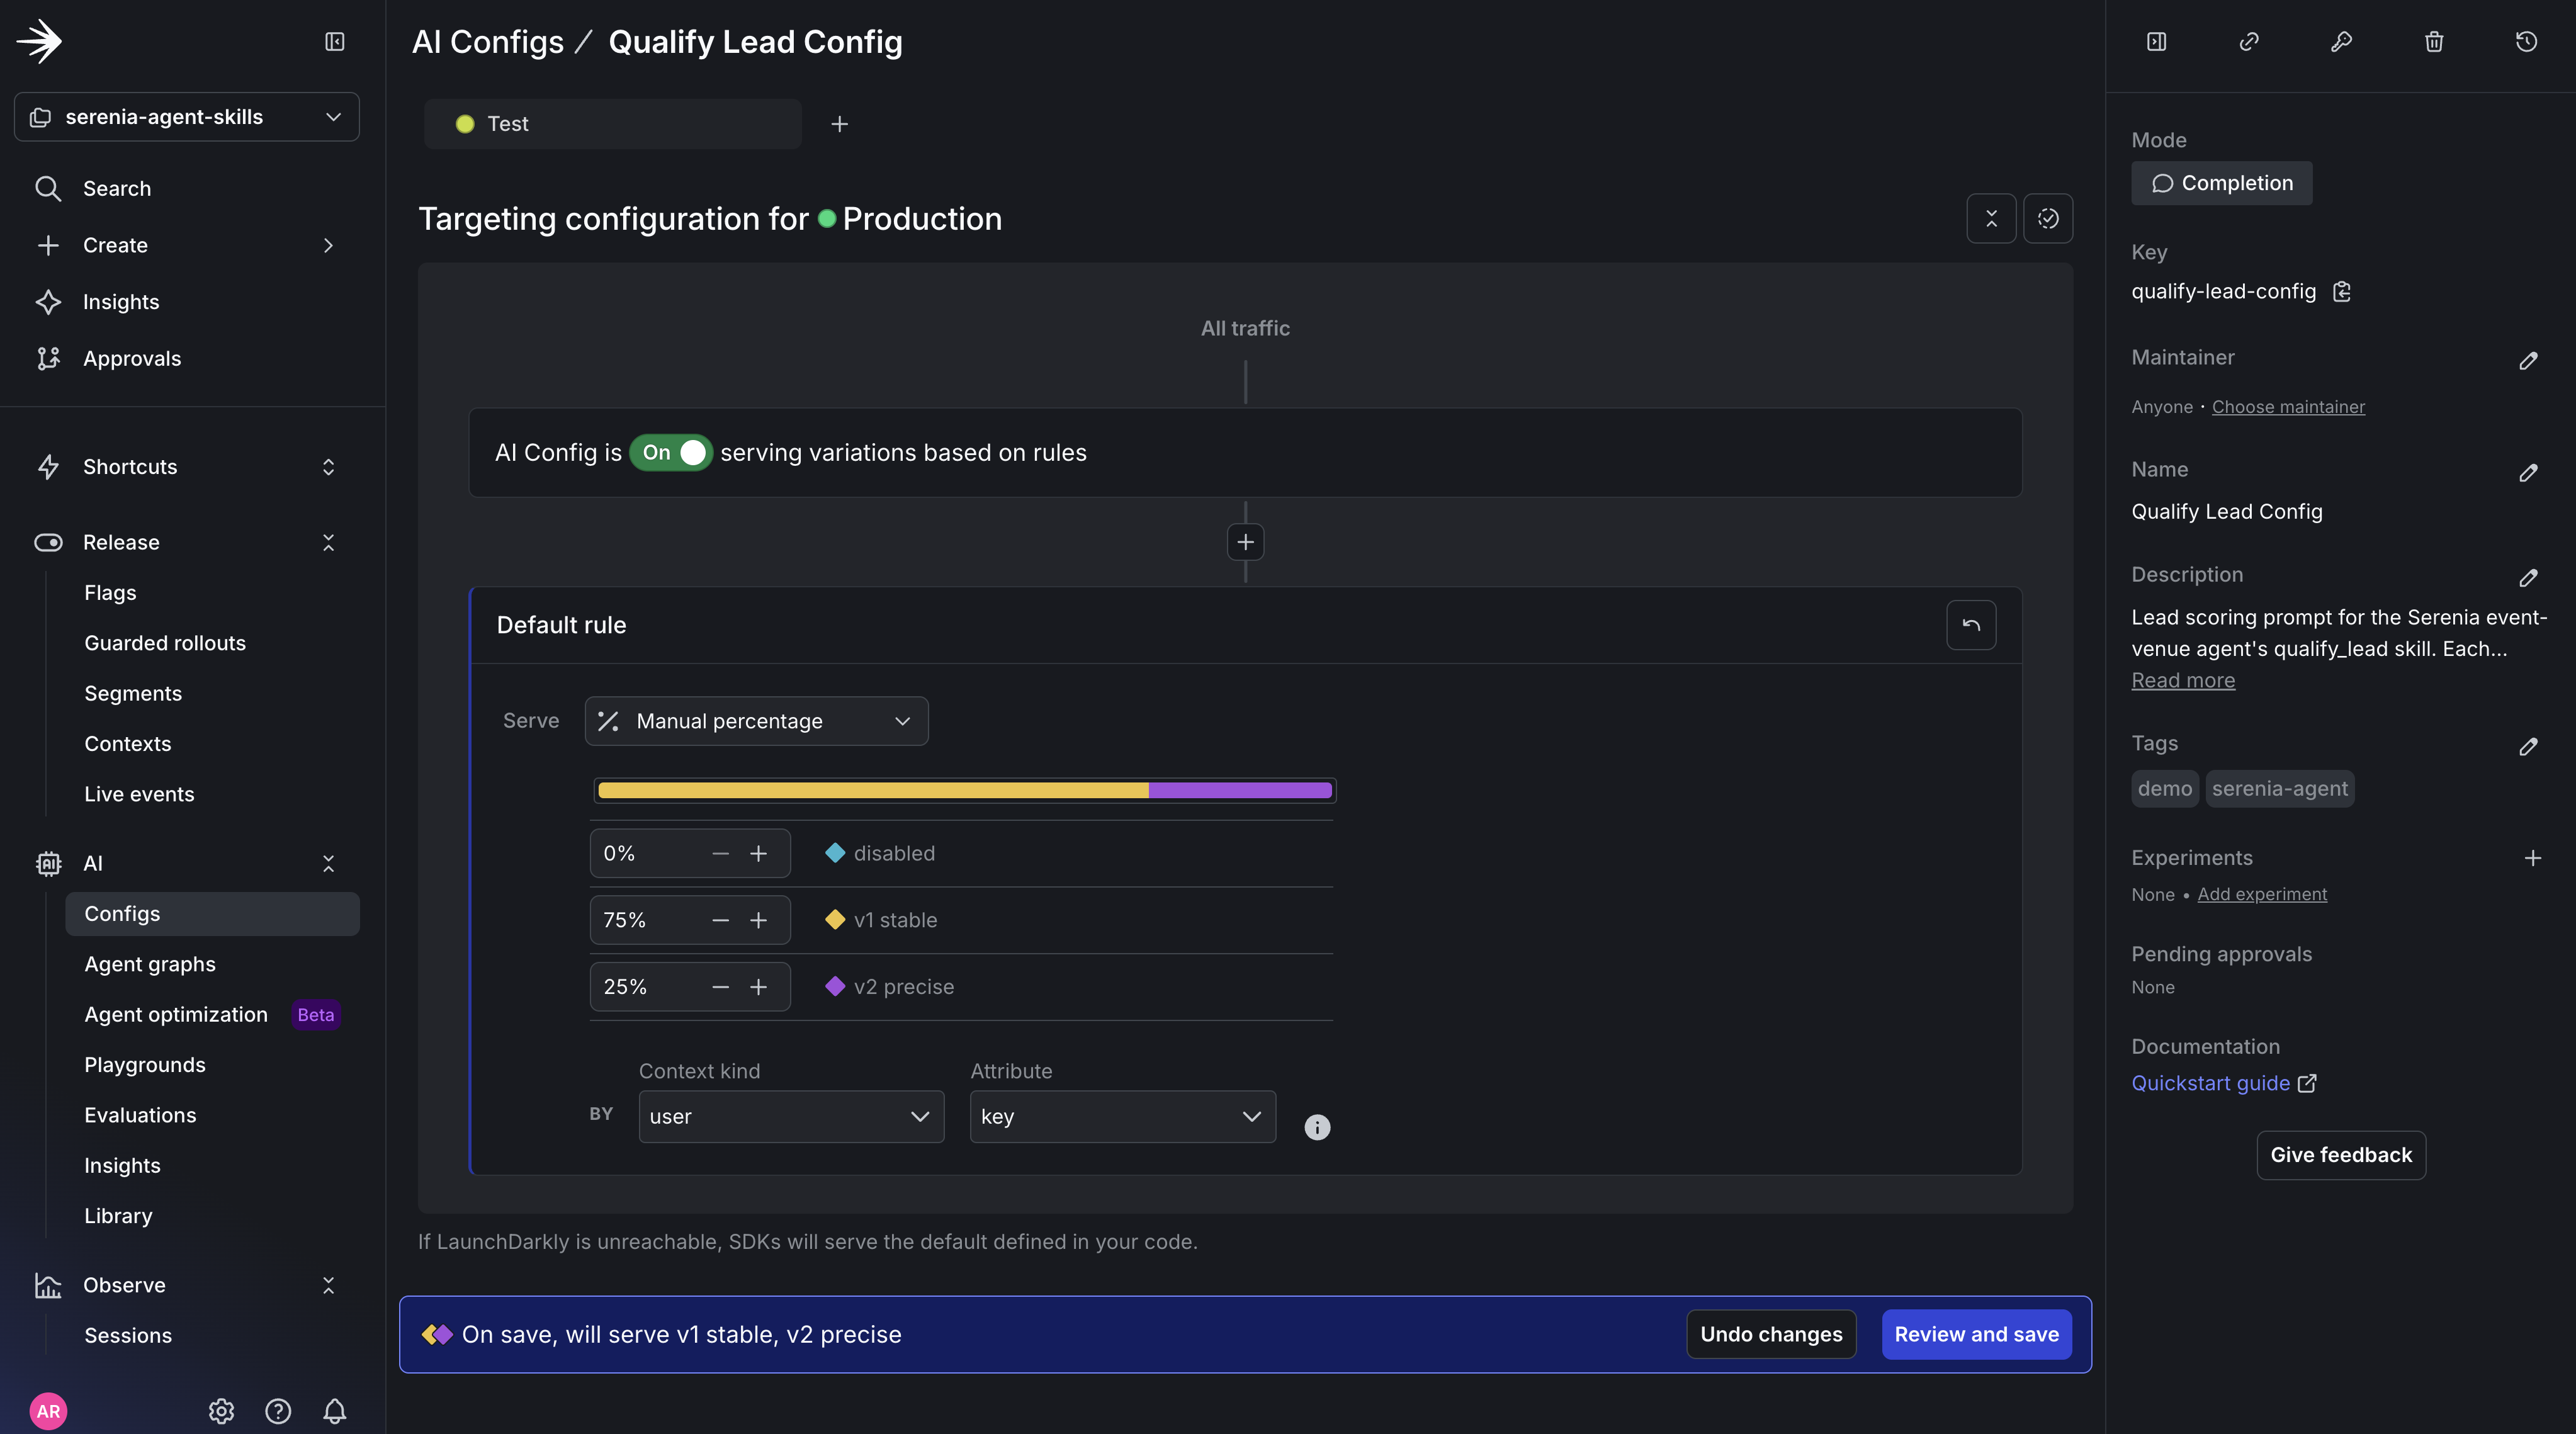The width and height of the screenshot is (2576, 1434).
Task: Expand the Shortcuts section
Action: coord(328,467)
